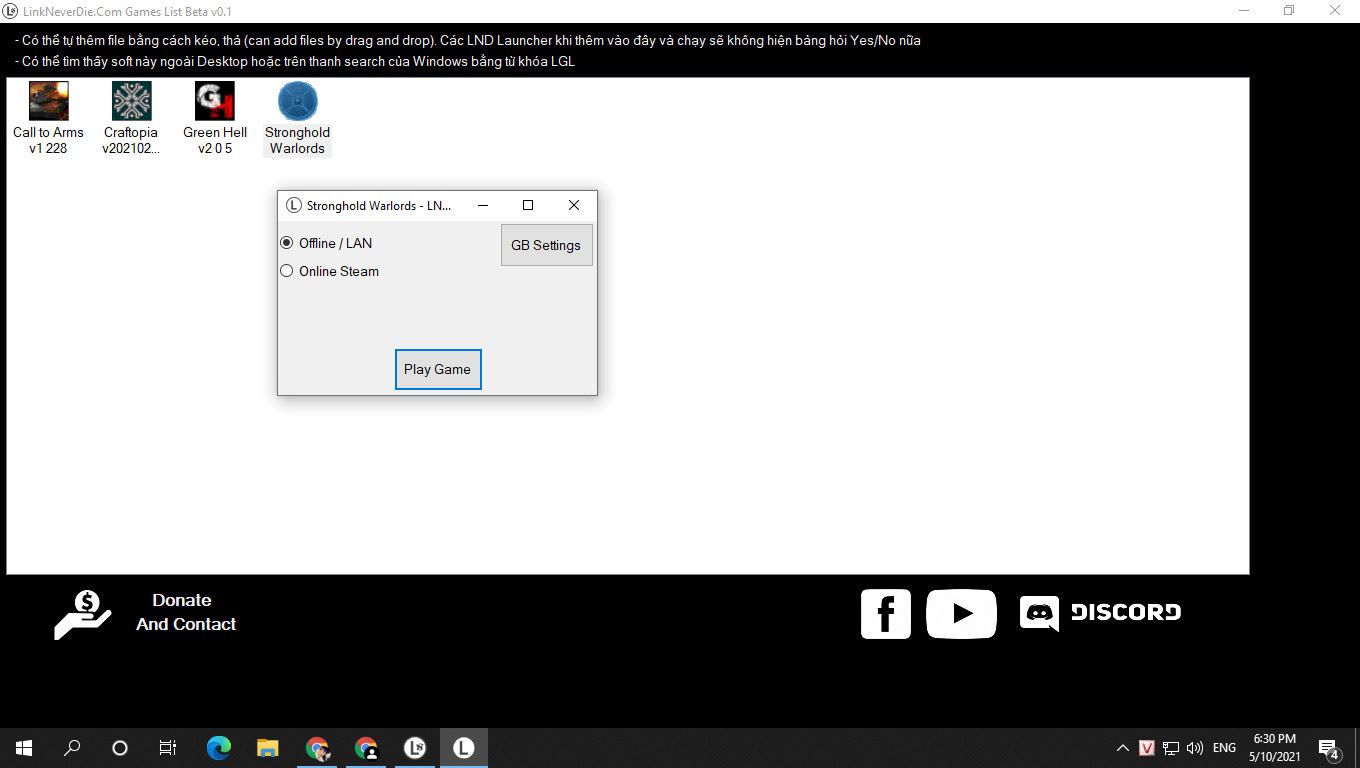Click the 'Craftopia v202102...' label
Viewport: 1360px width, 768px height.
click(x=131, y=140)
